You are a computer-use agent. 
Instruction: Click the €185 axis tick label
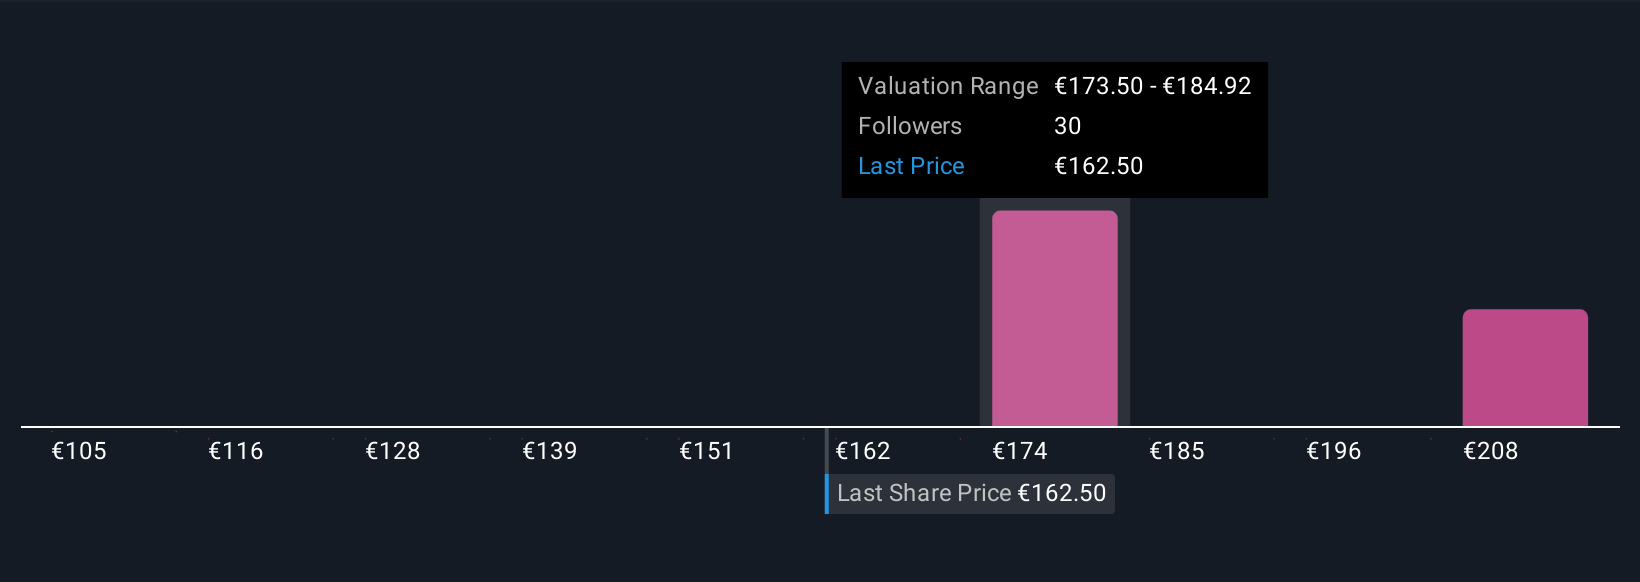pos(1177,451)
